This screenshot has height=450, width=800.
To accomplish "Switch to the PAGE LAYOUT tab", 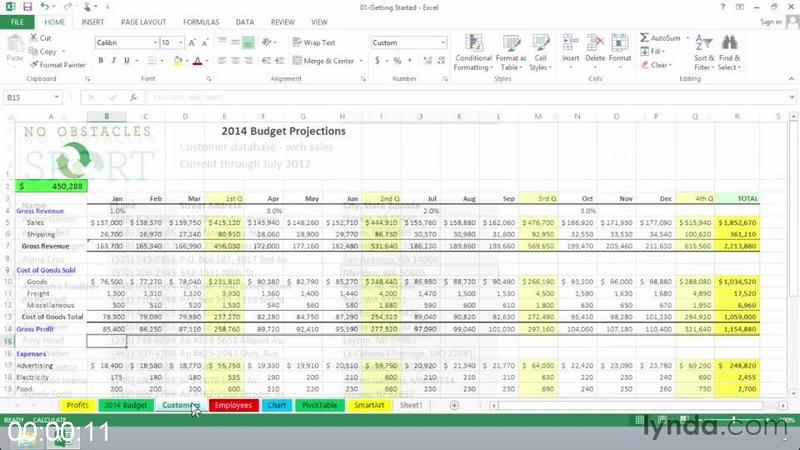I will coord(143,22).
